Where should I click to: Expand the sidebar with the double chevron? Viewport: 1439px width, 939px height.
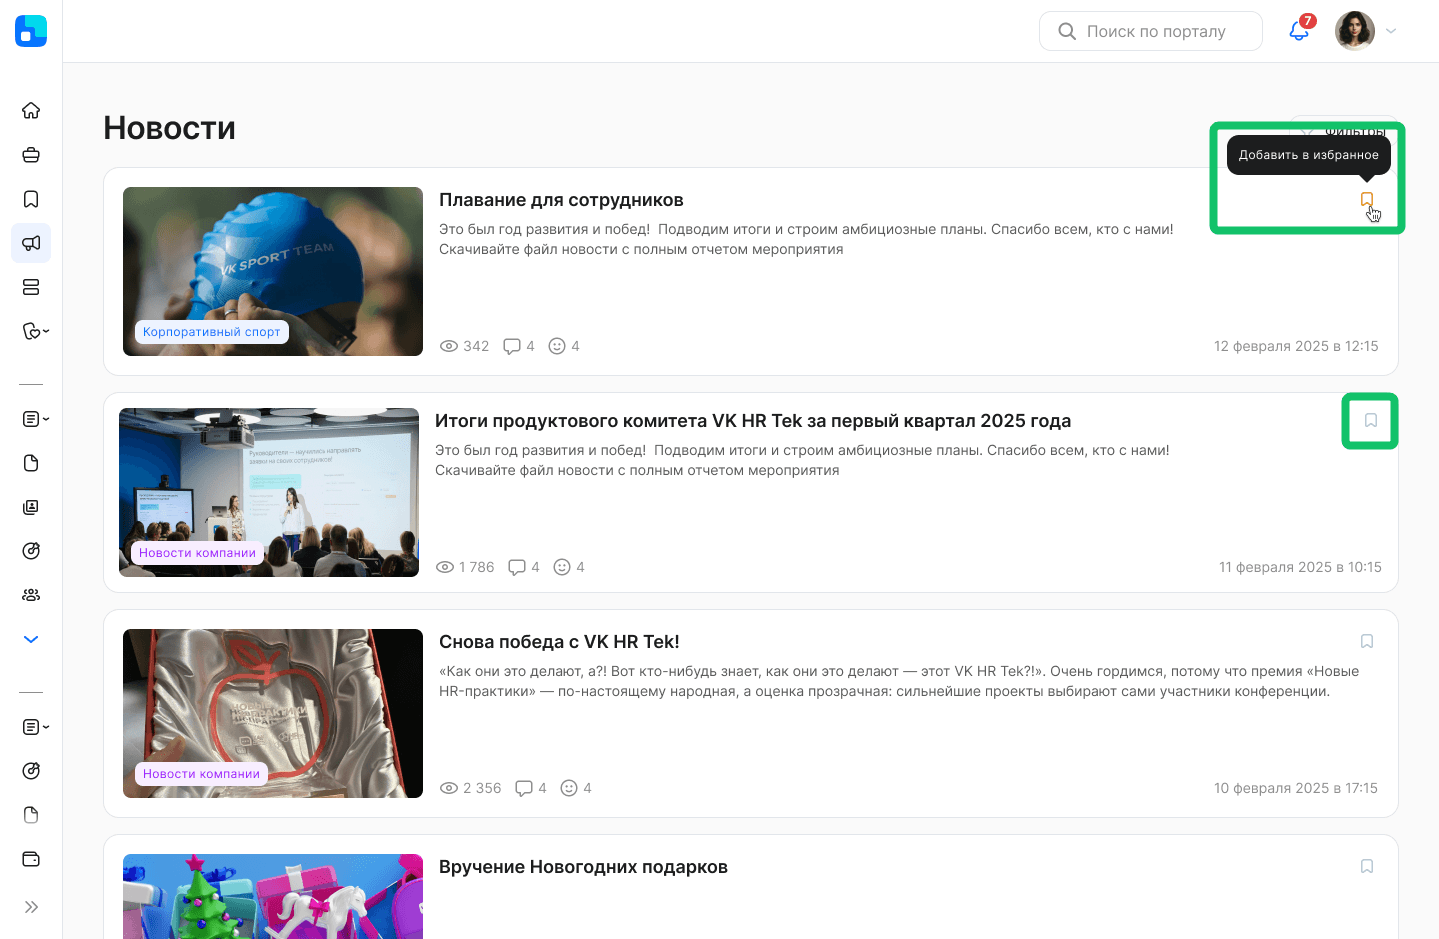tap(31, 907)
